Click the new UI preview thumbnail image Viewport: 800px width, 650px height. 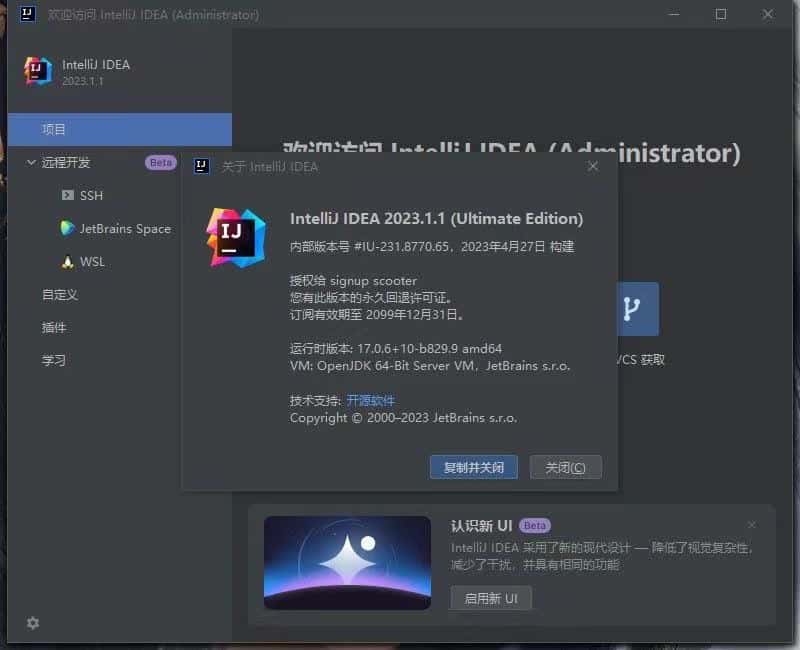point(347,562)
